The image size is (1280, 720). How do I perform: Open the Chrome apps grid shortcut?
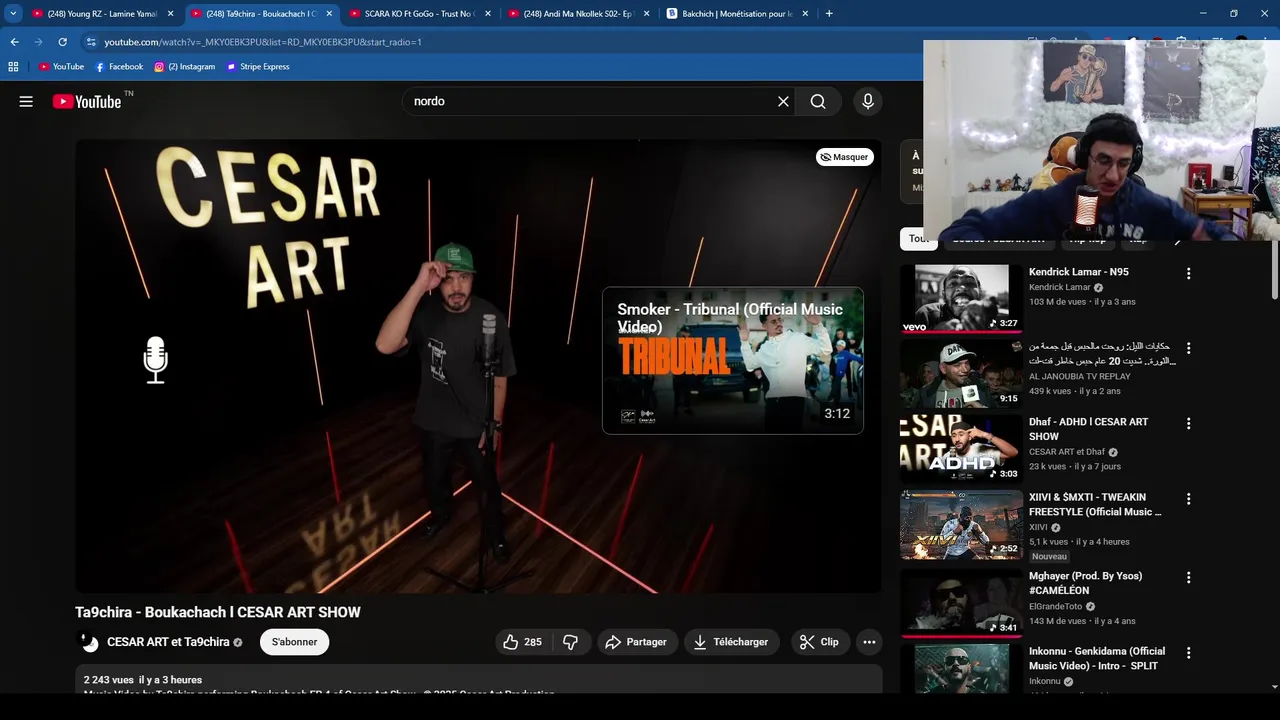pyautogui.click(x=13, y=67)
